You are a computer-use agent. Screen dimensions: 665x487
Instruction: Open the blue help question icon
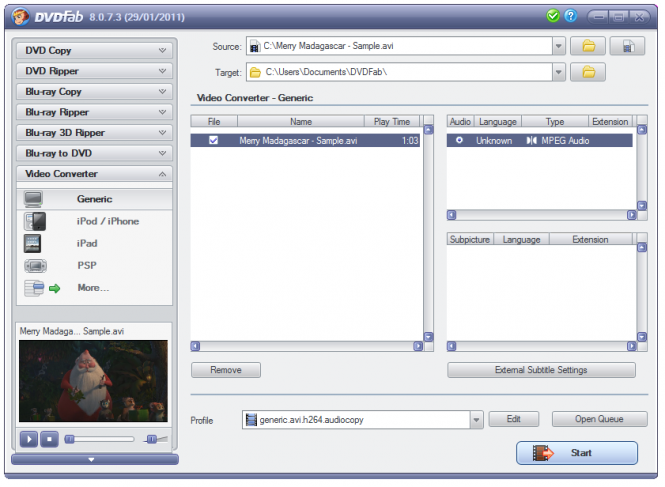click(571, 17)
